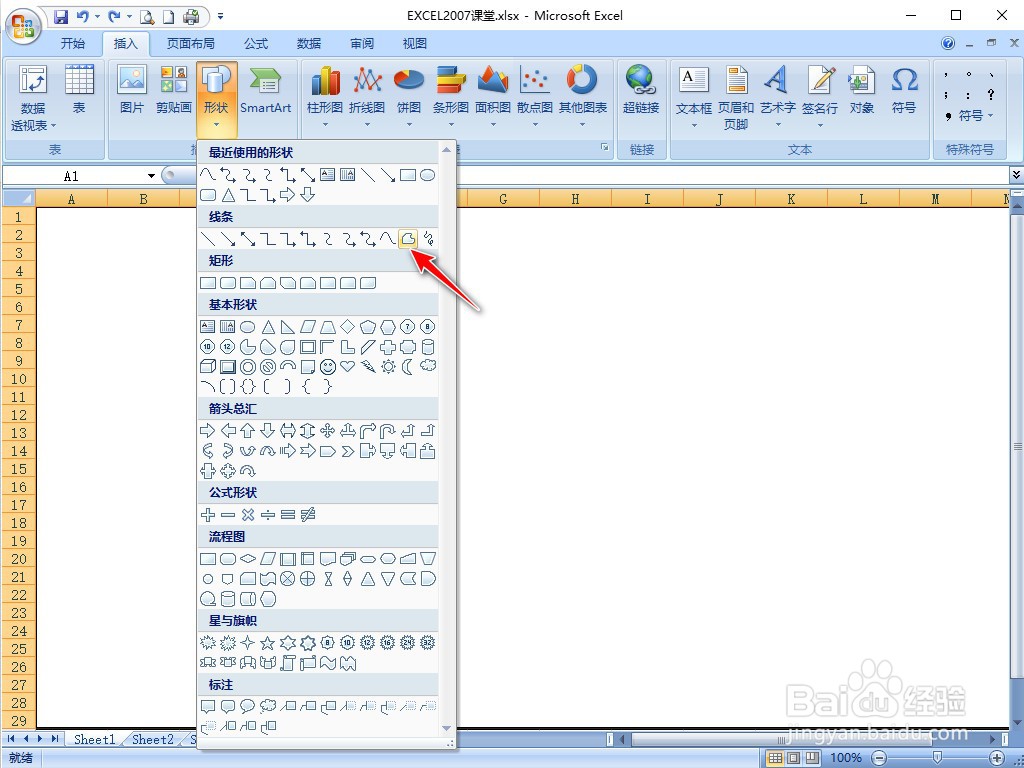Screen dimensions: 1024x768
Task: Expand the Other Charts dropdown
Action: coord(583,97)
